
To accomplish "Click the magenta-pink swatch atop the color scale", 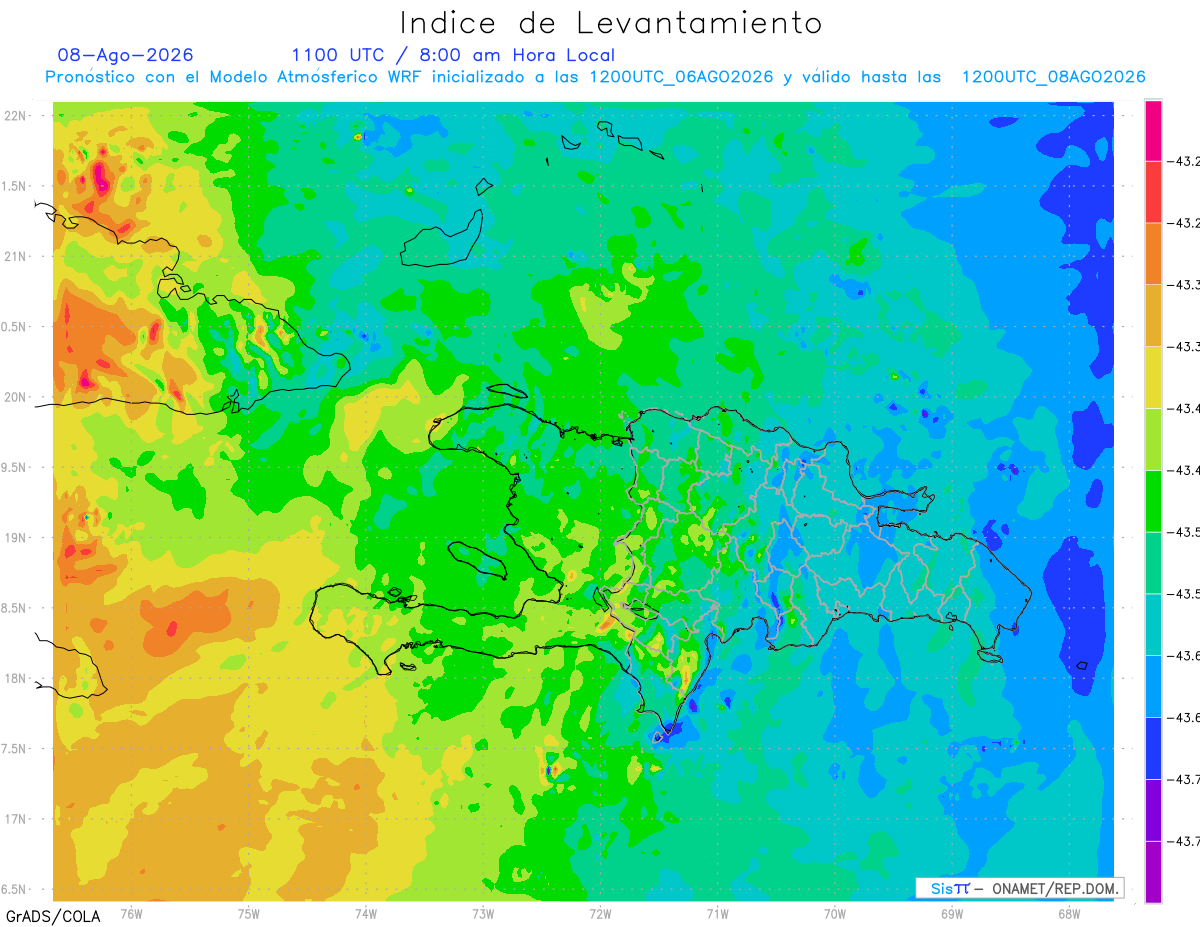I will (1153, 130).
